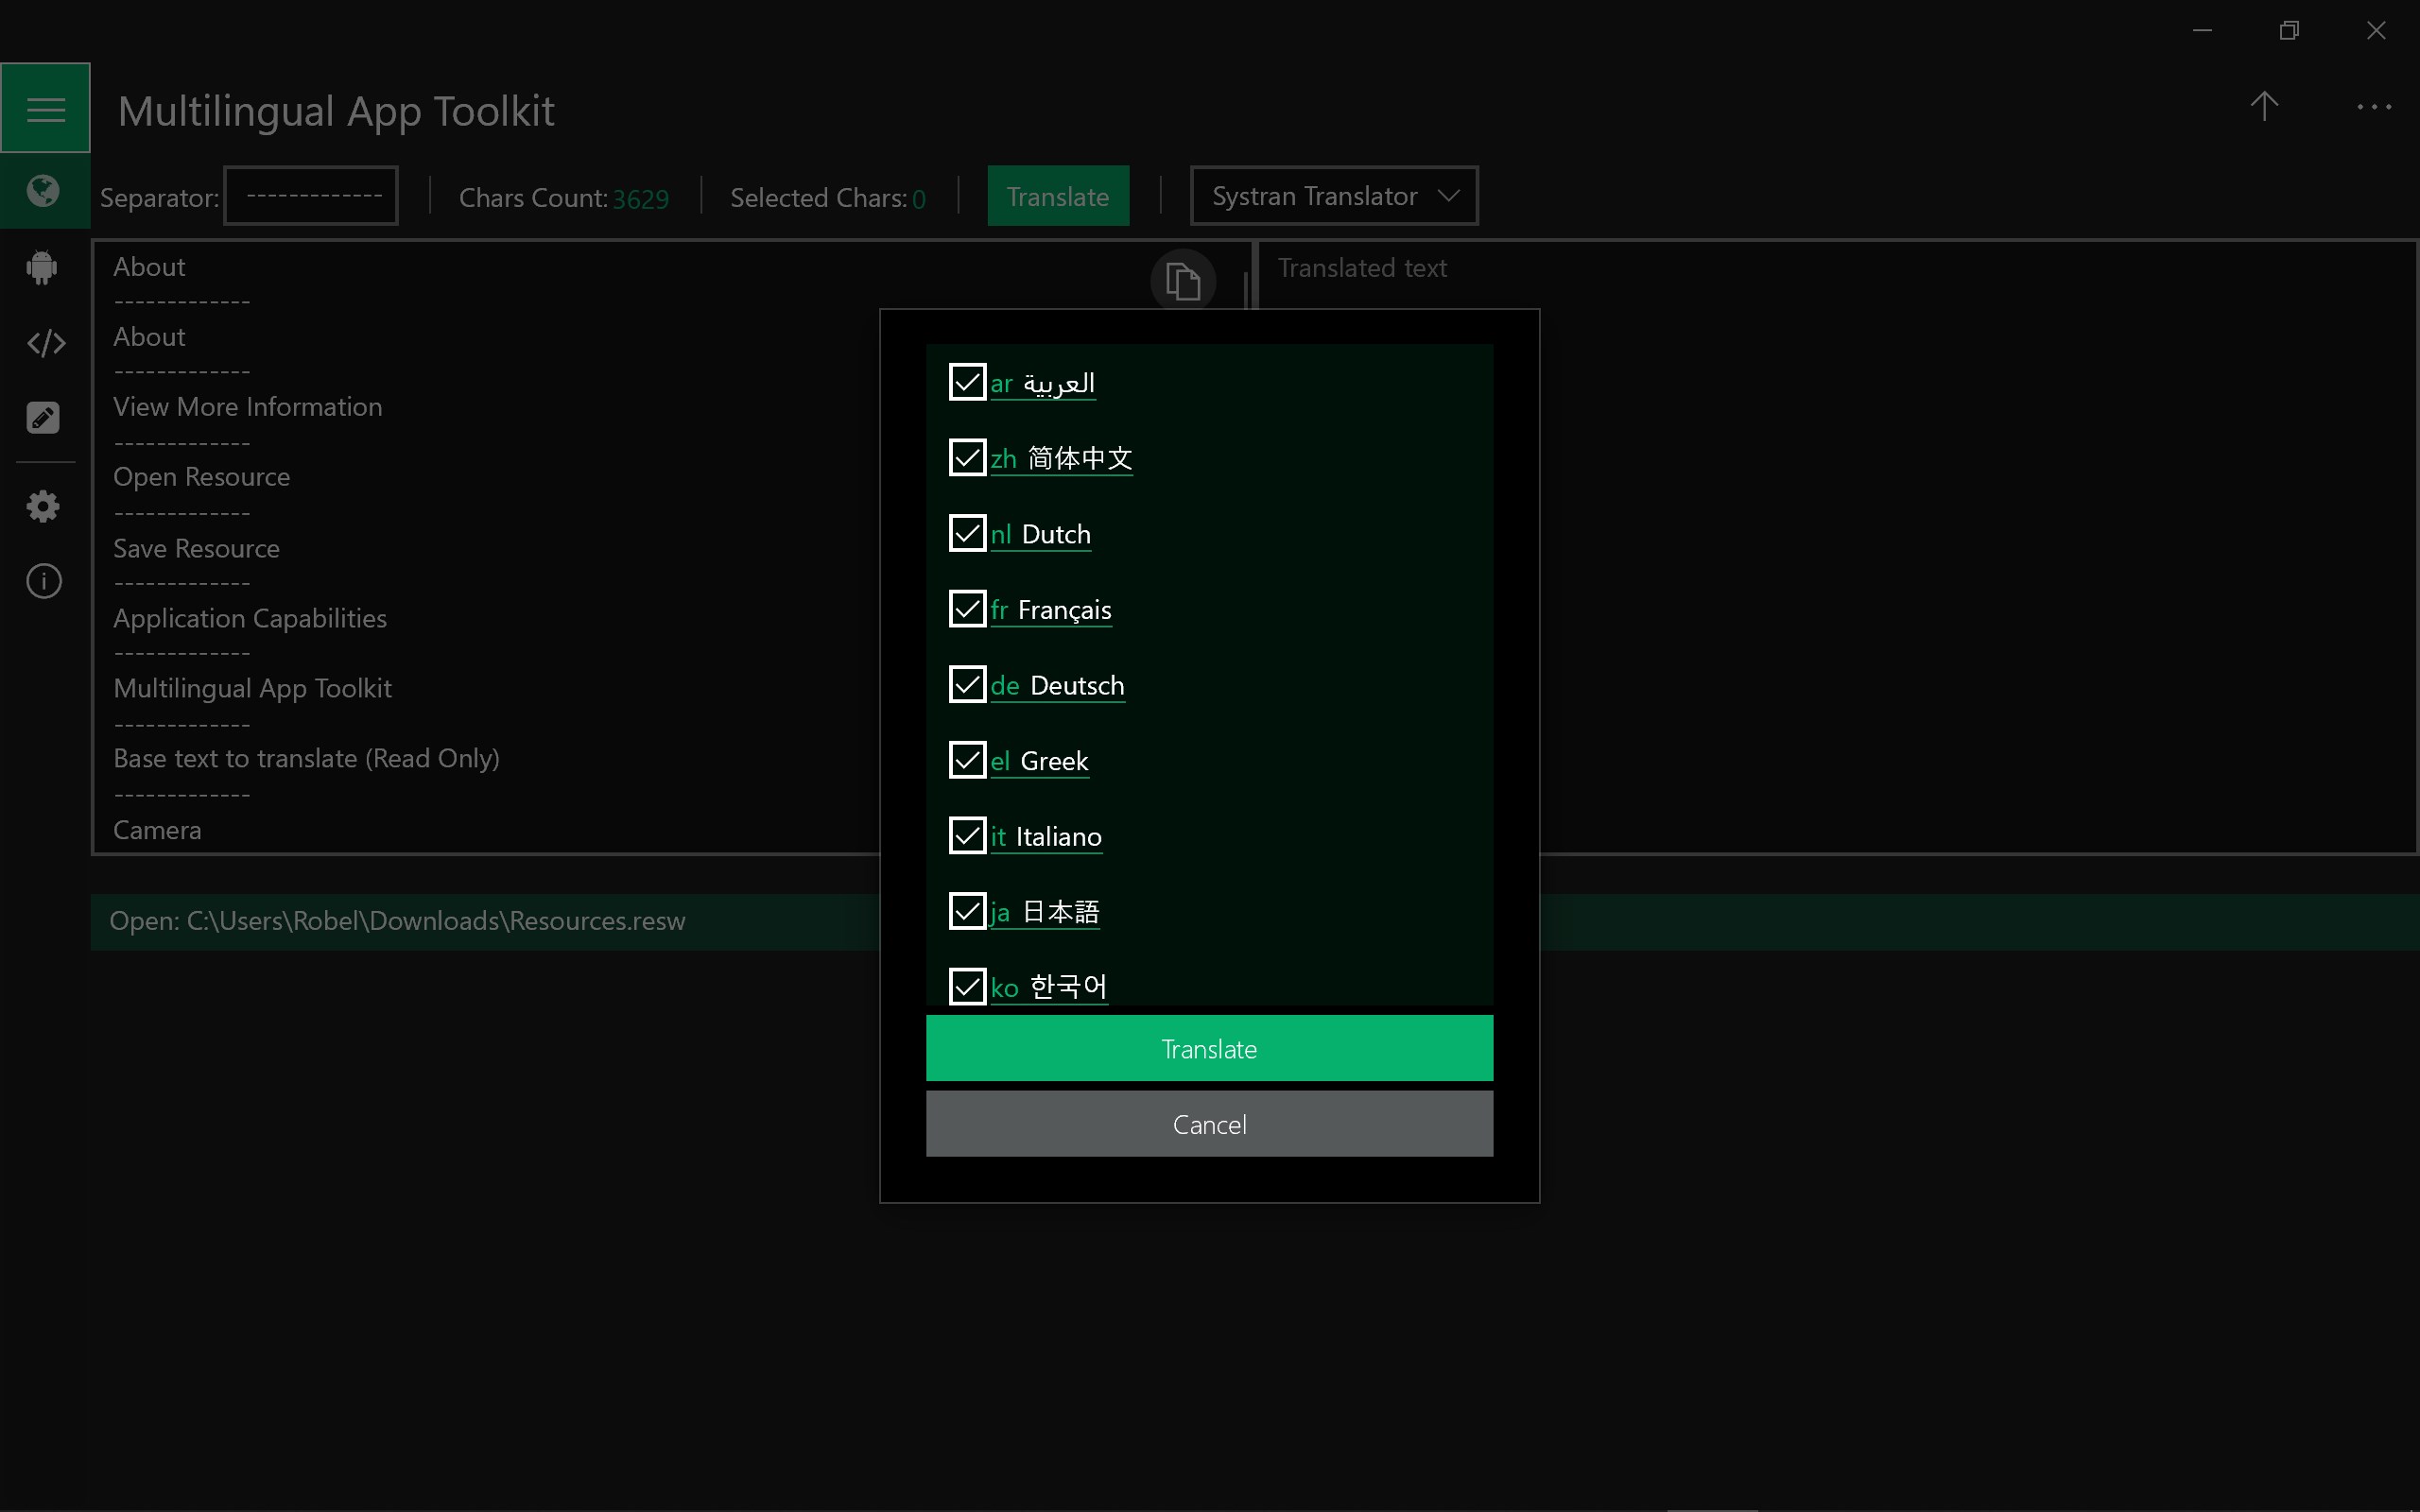Uncheck the de Deutsch checkbox
Image resolution: width=2420 pixels, height=1512 pixels.
pyautogui.click(x=967, y=684)
